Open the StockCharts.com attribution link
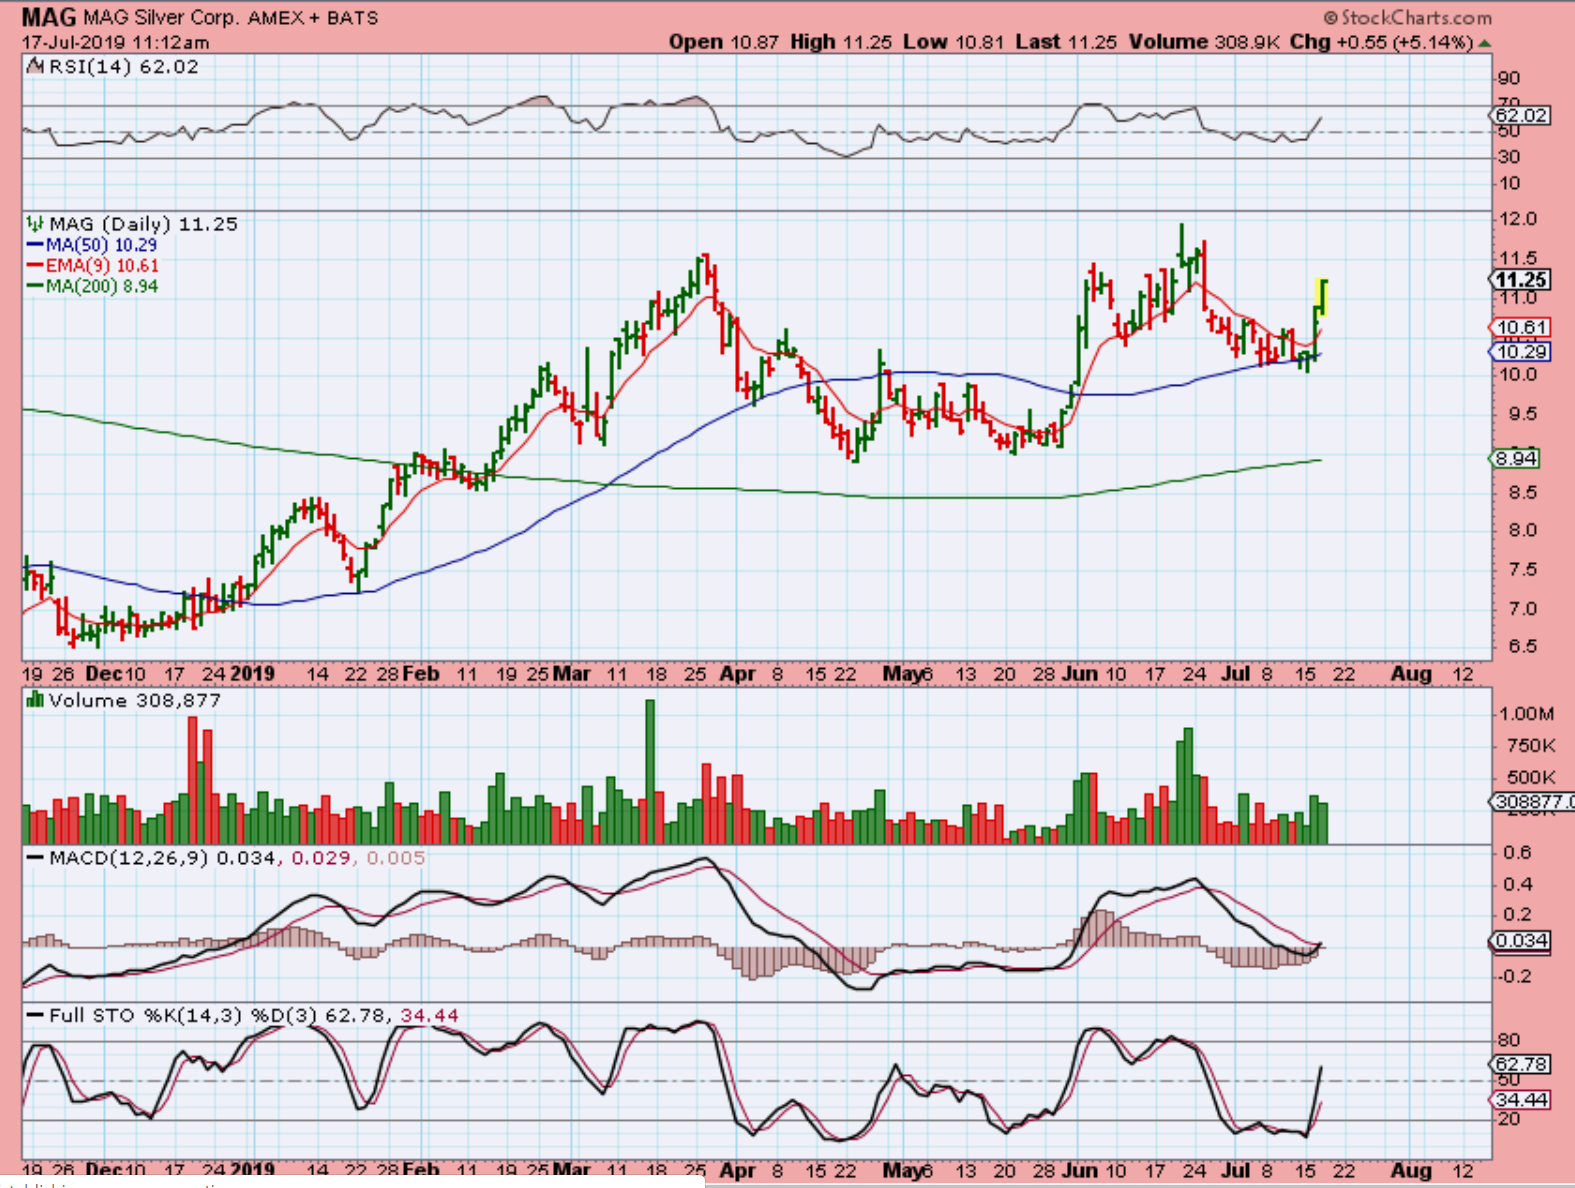The width and height of the screenshot is (1575, 1188). point(1408,18)
